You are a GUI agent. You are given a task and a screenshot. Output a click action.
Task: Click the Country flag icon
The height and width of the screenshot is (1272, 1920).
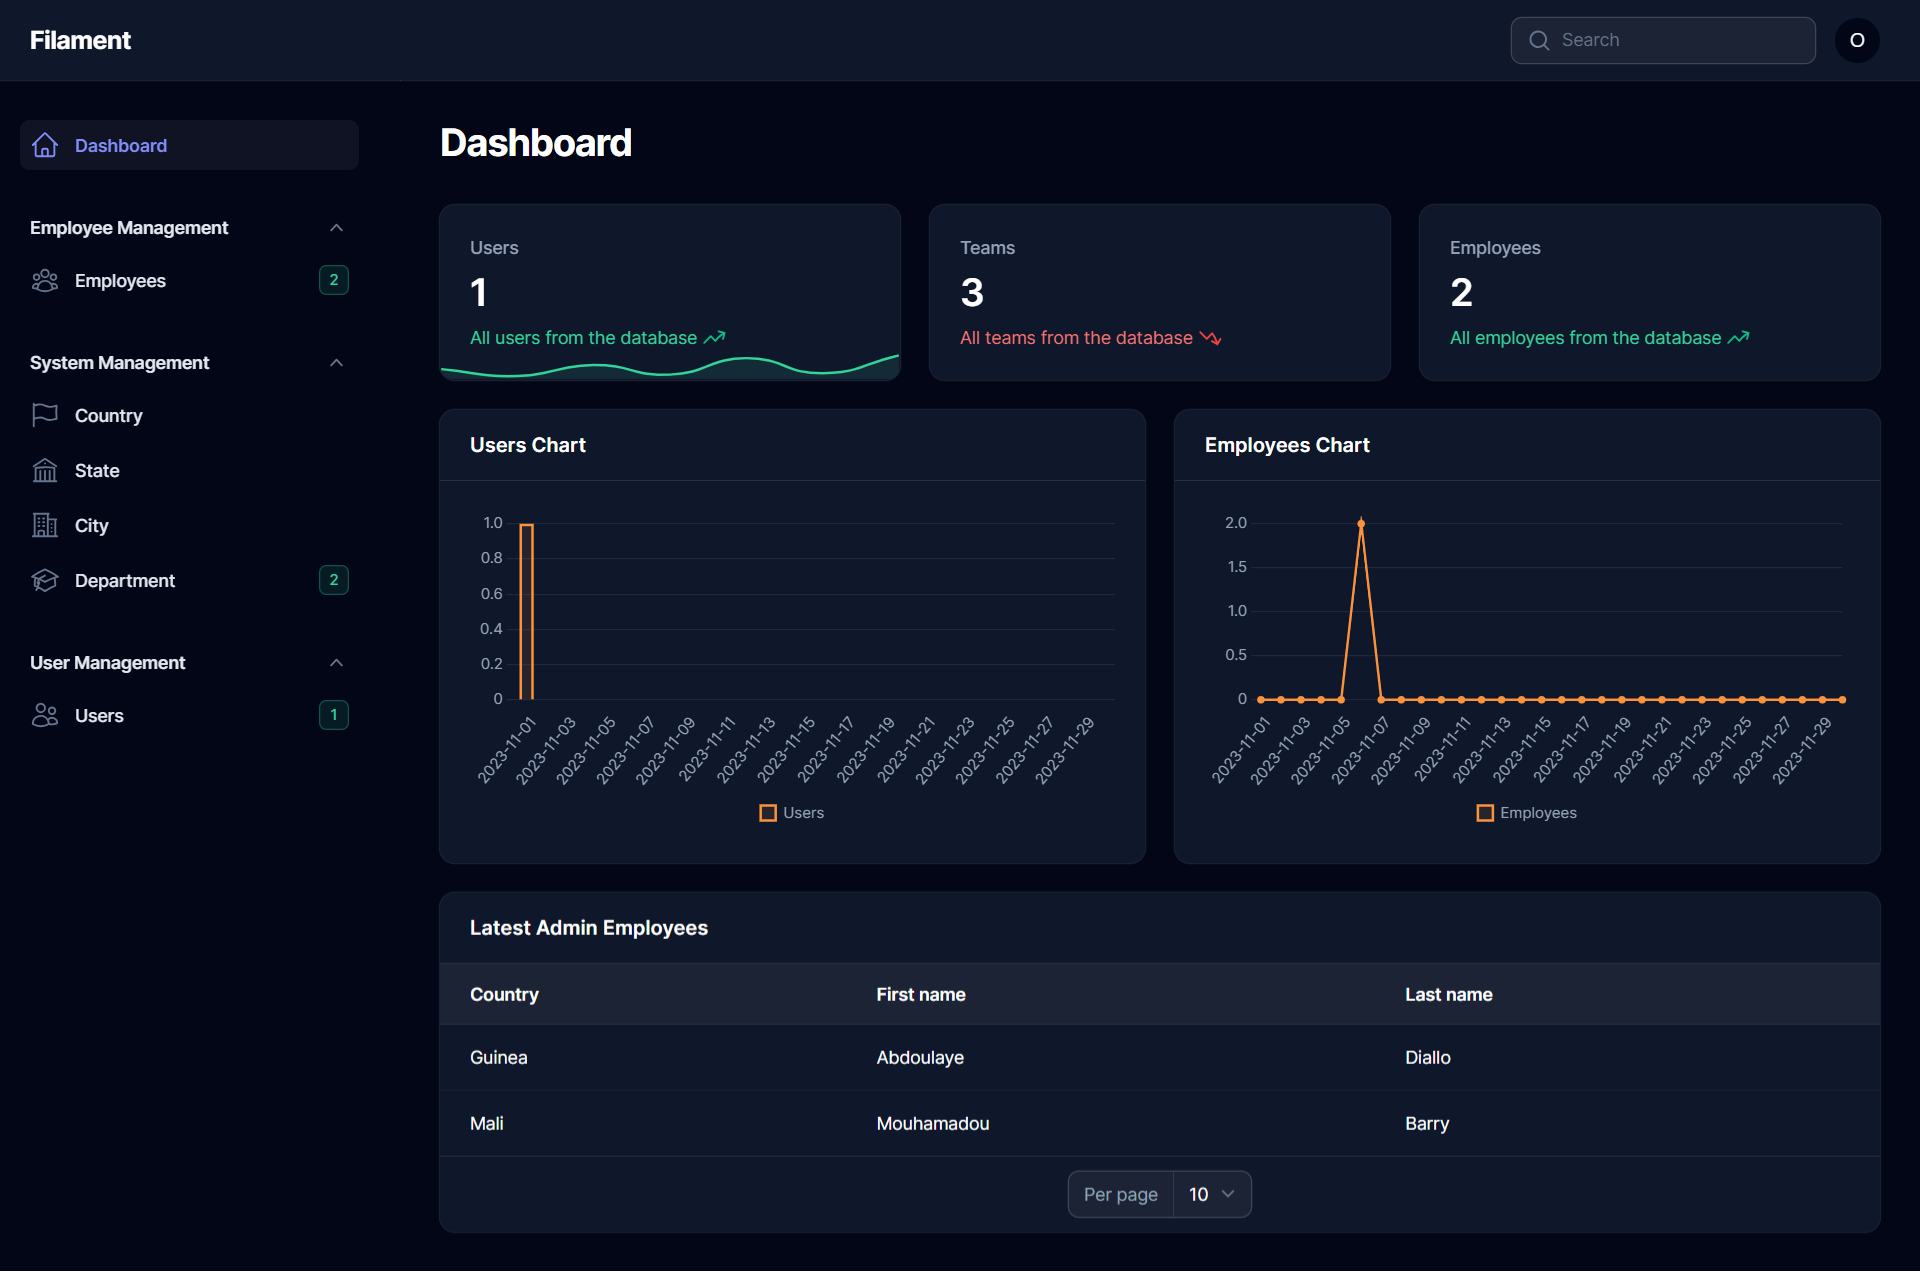pos(45,415)
